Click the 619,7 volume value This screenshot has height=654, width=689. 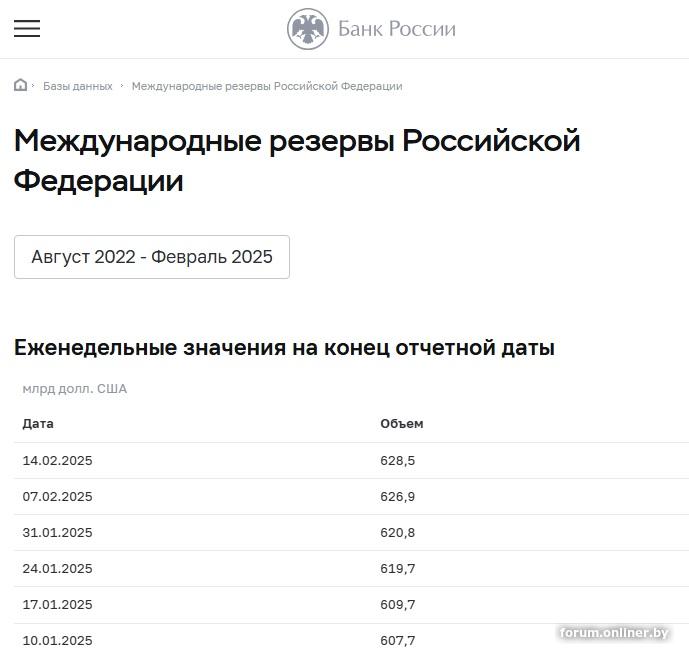[x=397, y=569]
